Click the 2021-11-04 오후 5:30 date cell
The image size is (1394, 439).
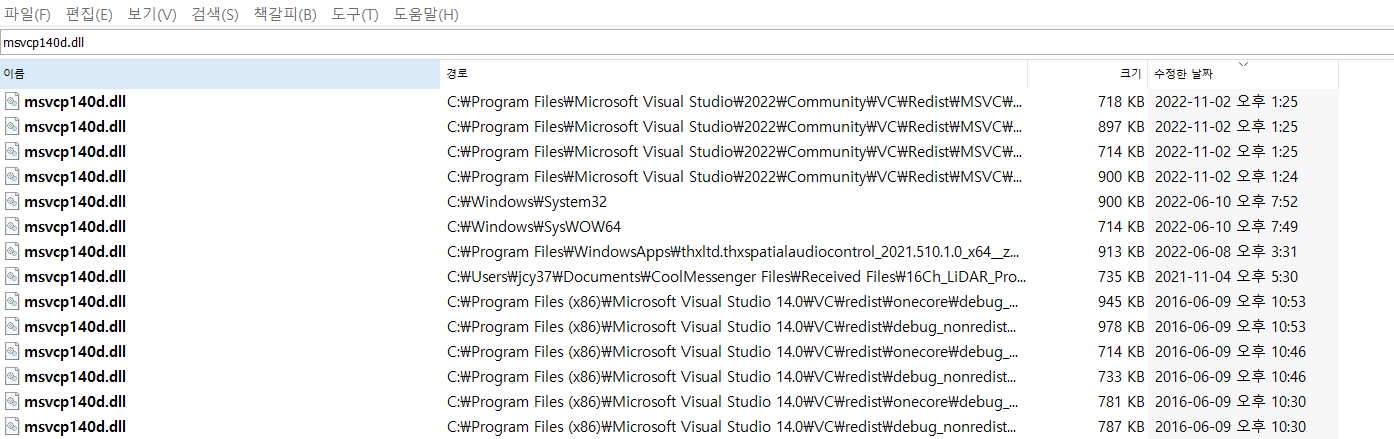pos(1226,276)
